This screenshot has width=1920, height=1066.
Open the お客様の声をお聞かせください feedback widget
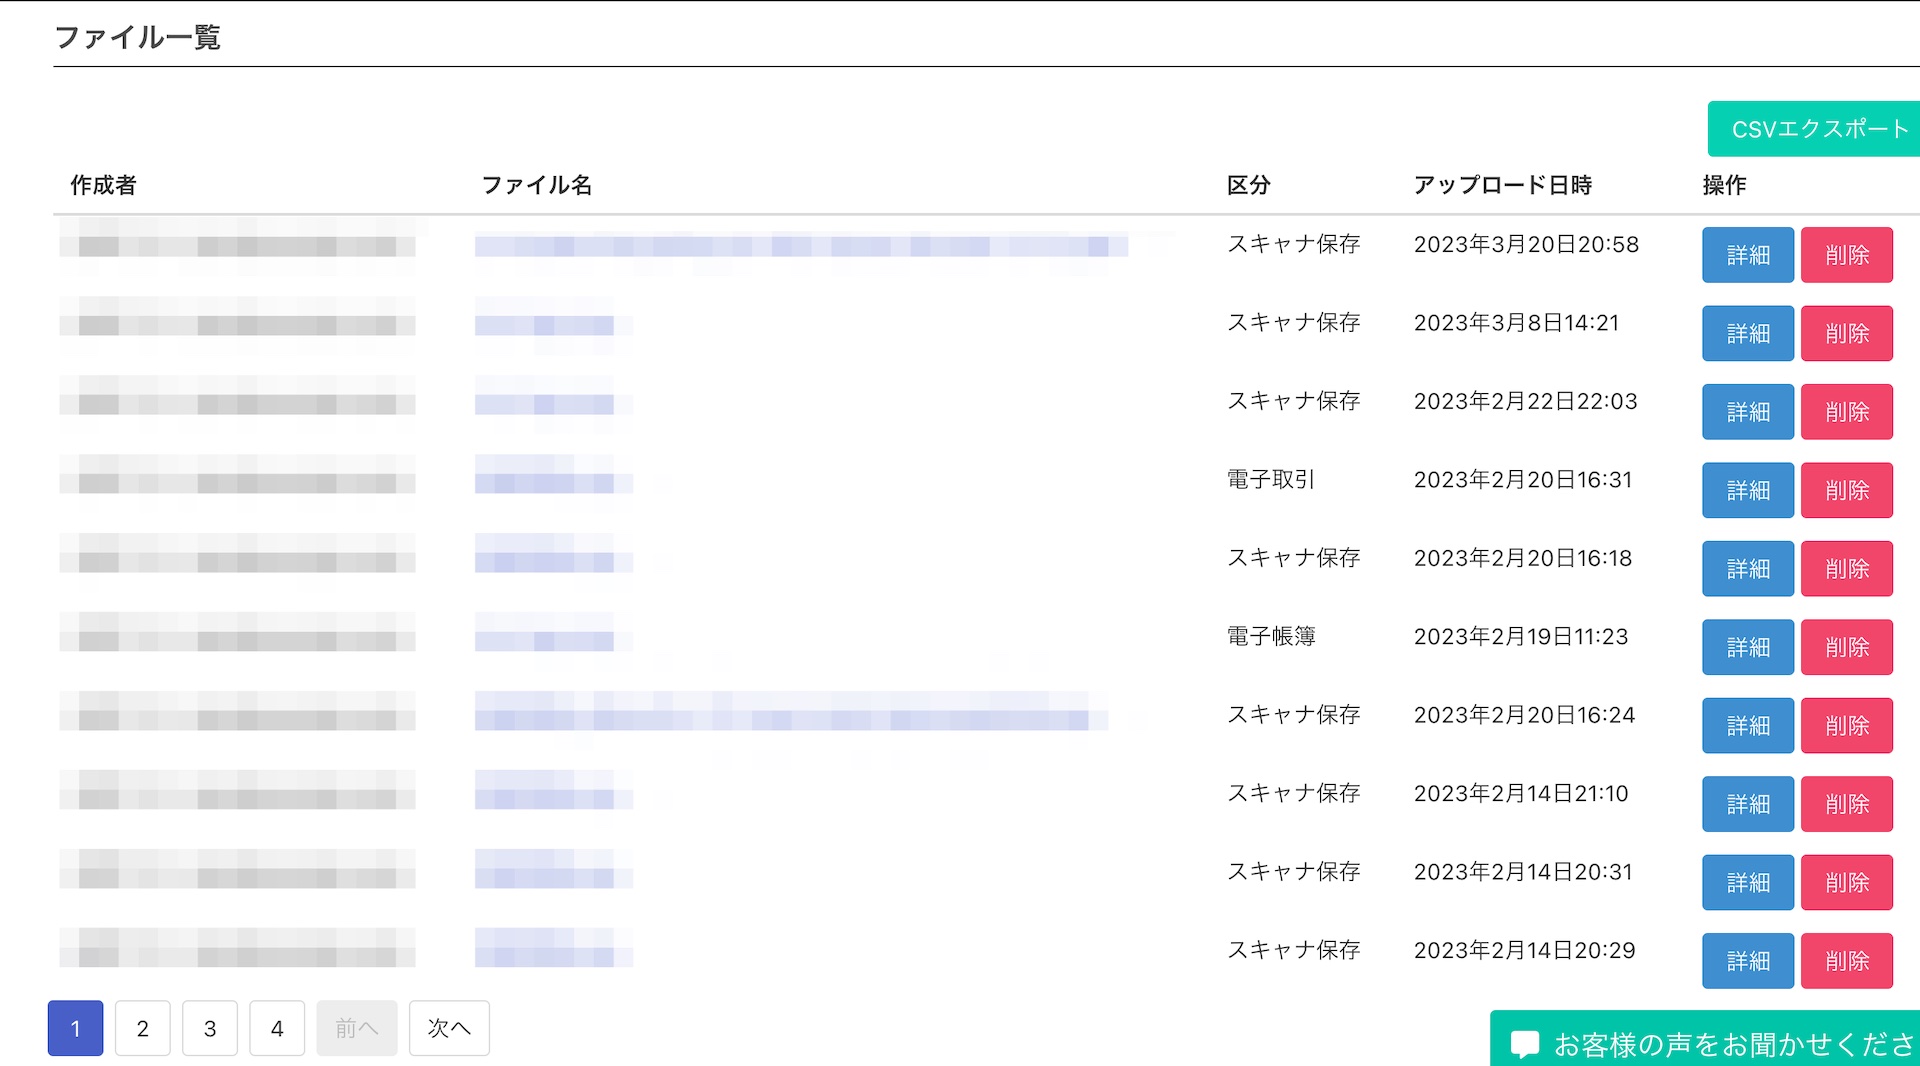pyautogui.click(x=1705, y=1040)
